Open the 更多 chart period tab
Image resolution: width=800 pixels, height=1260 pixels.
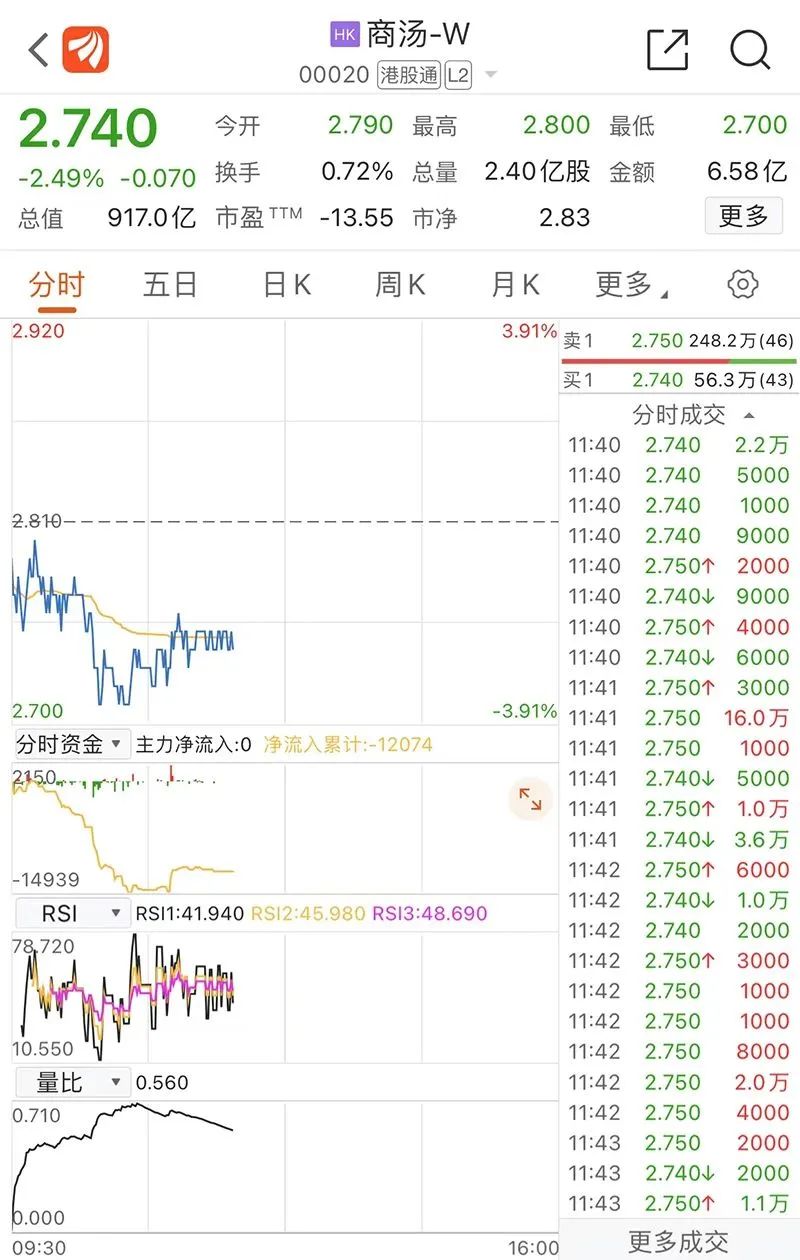pyautogui.click(x=630, y=285)
